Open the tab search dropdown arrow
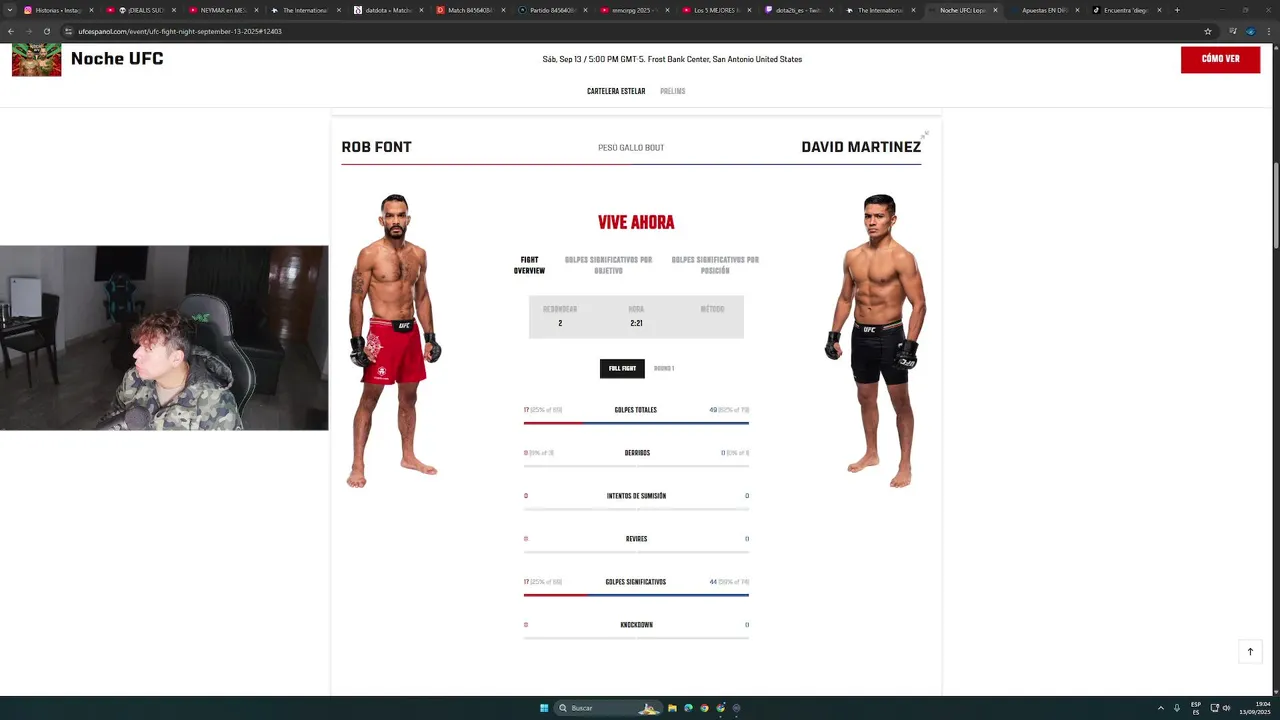1280x720 pixels. pyautogui.click(x=10, y=10)
